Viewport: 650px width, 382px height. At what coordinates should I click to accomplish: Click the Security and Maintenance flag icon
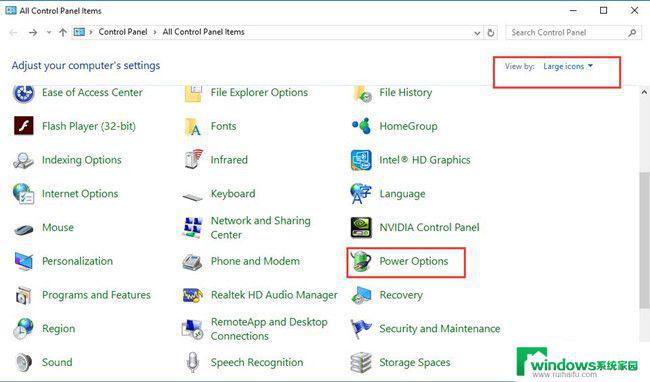pyautogui.click(x=361, y=329)
